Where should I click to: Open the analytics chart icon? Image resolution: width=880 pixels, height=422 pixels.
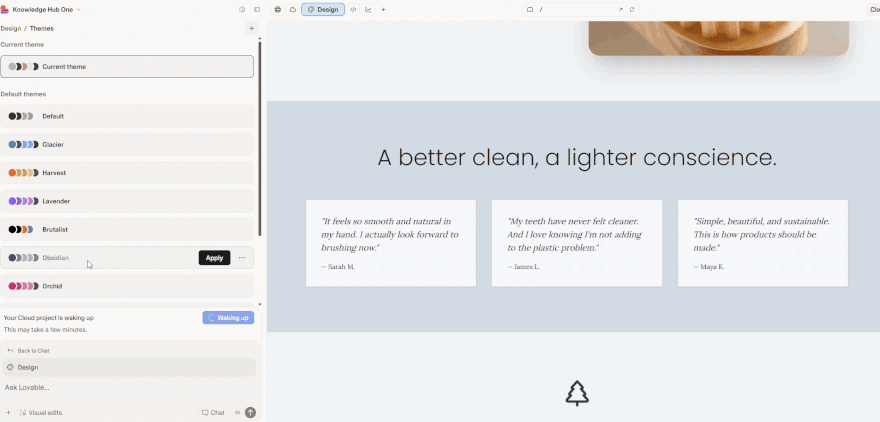(368, 9)
